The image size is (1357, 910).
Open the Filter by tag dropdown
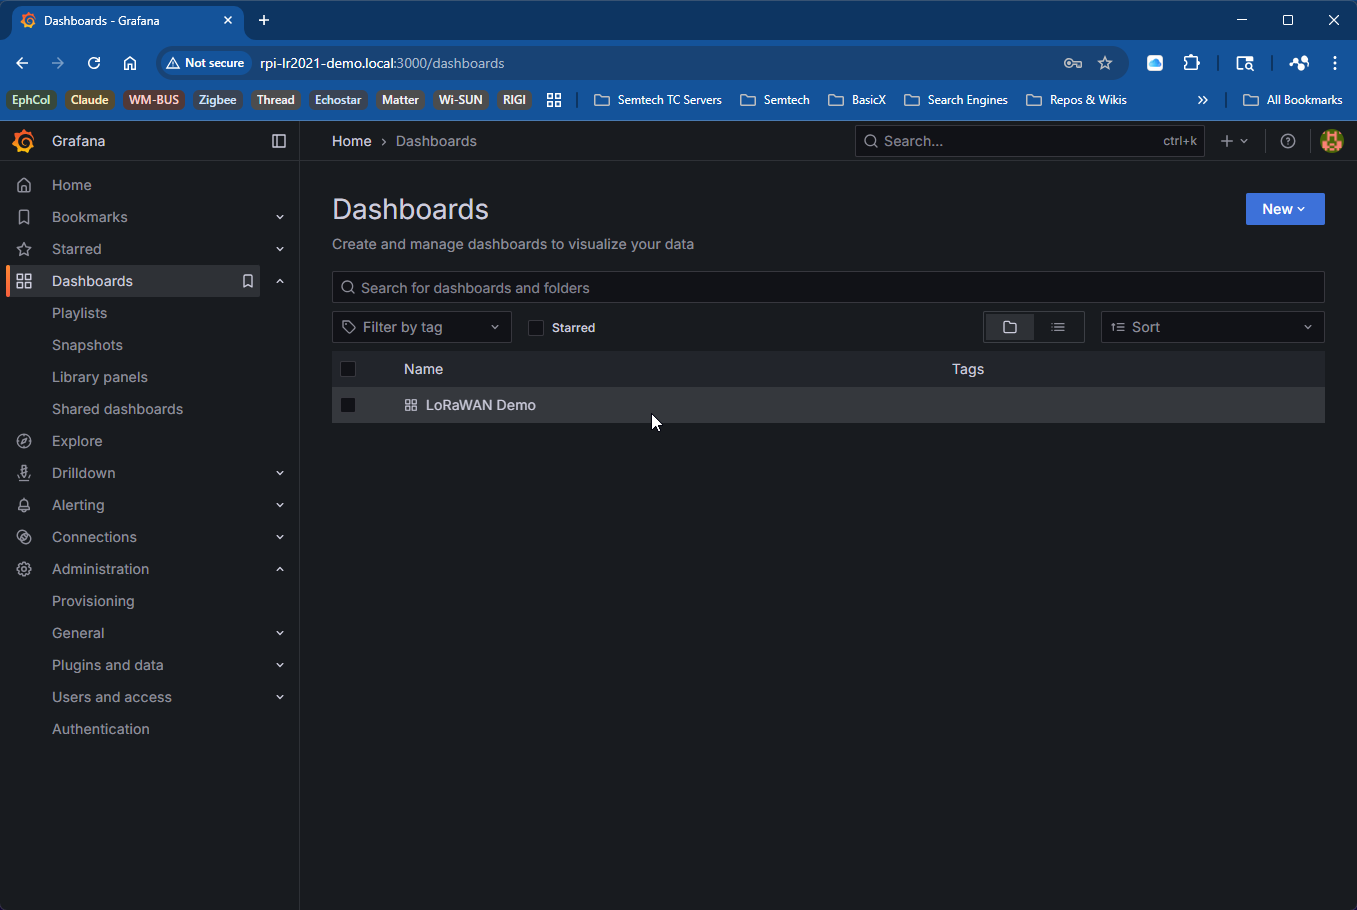(x=422, y=327)
